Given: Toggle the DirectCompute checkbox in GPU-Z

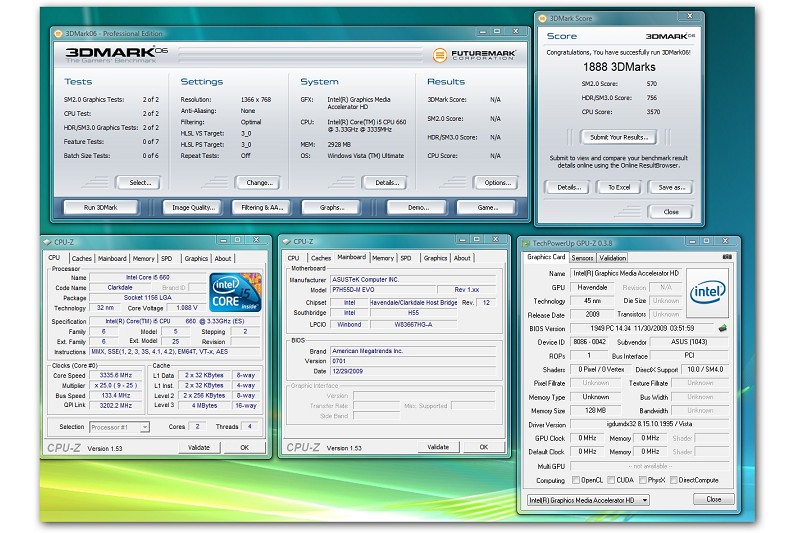Looking at the screenshot, I should pos(673,480).
